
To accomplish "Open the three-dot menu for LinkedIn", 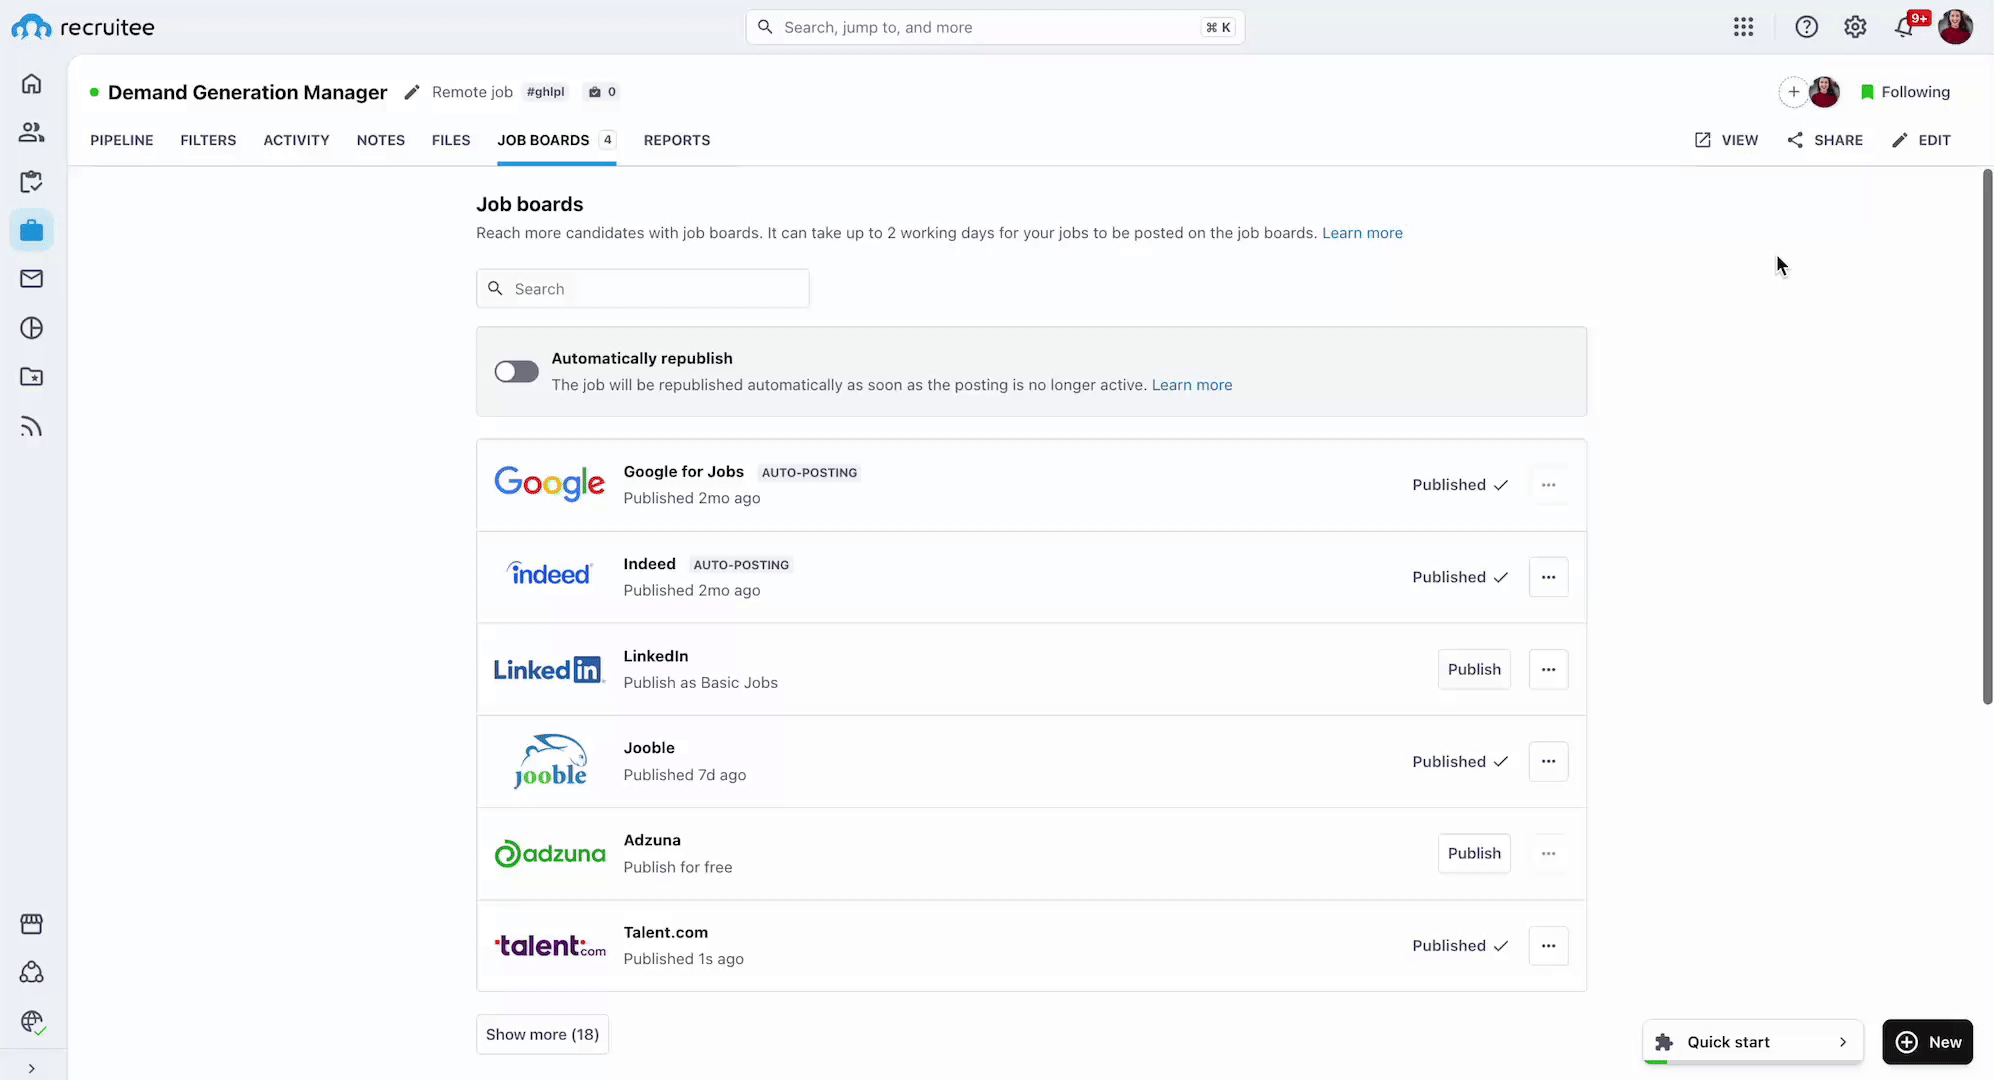I will click(1548, 669).
